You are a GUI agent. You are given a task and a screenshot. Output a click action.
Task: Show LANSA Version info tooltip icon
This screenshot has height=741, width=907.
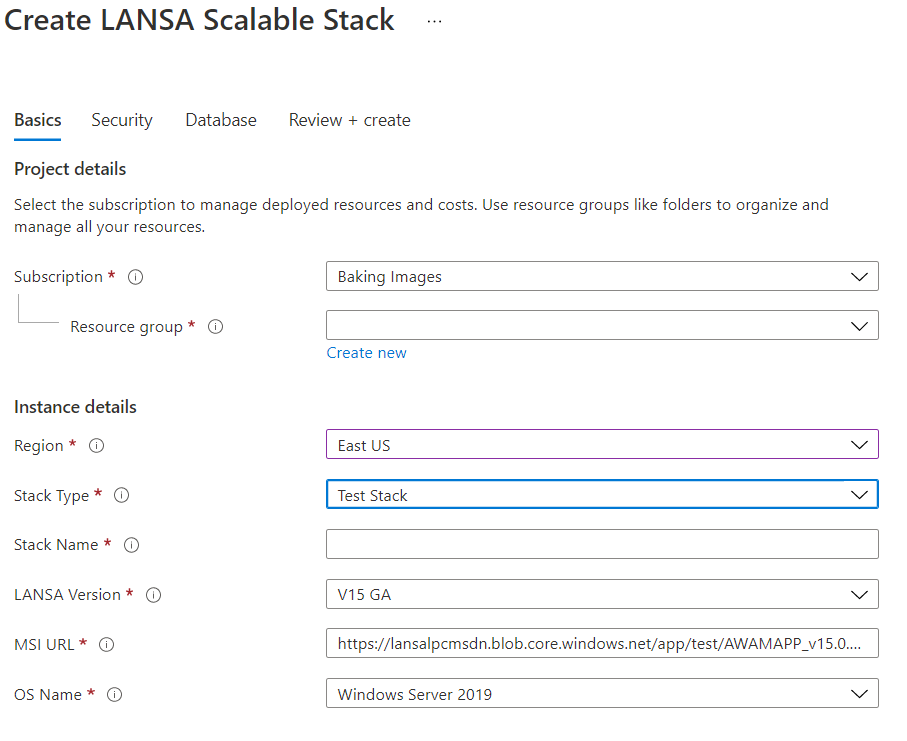click(154, 595)
